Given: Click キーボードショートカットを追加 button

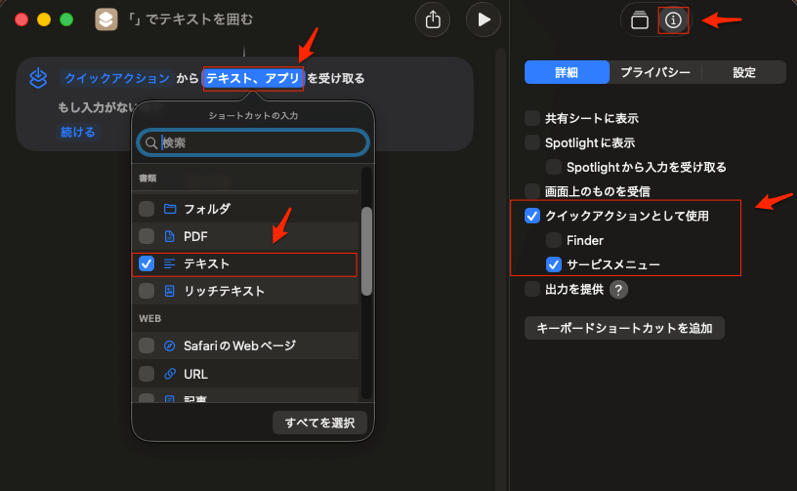Looking at the screenshot, I should [624, 328].
